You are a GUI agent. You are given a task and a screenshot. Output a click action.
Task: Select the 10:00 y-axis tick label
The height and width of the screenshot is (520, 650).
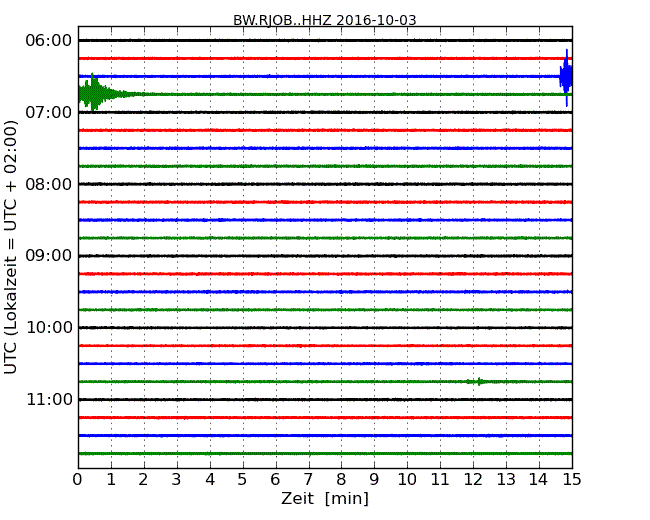coord(49,328)
